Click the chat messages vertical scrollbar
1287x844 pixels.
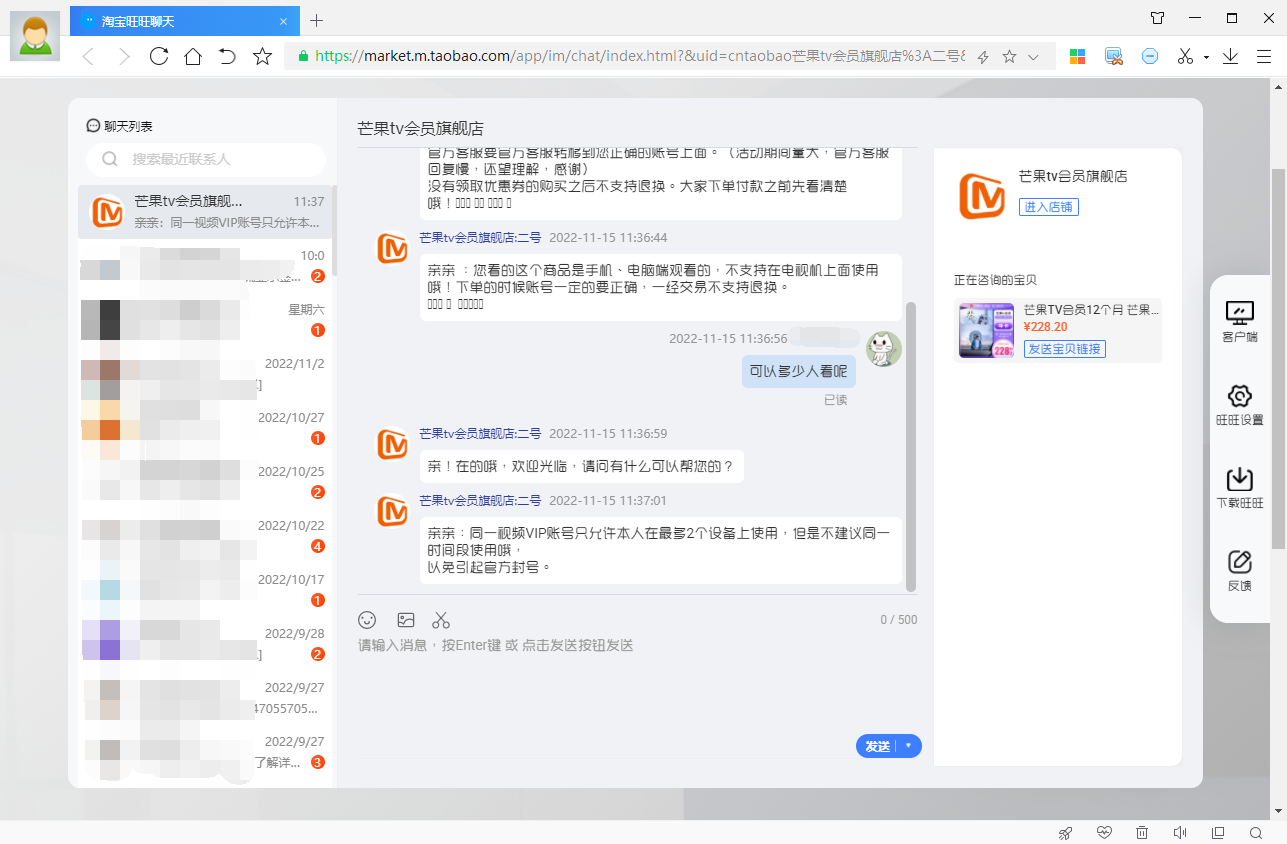[x=910, y=445]
